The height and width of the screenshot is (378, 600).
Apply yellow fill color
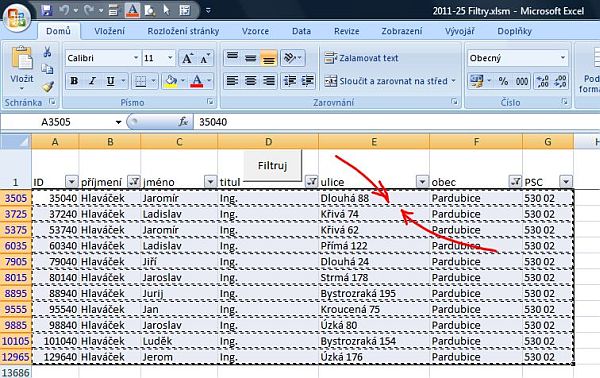click(171, 81)
